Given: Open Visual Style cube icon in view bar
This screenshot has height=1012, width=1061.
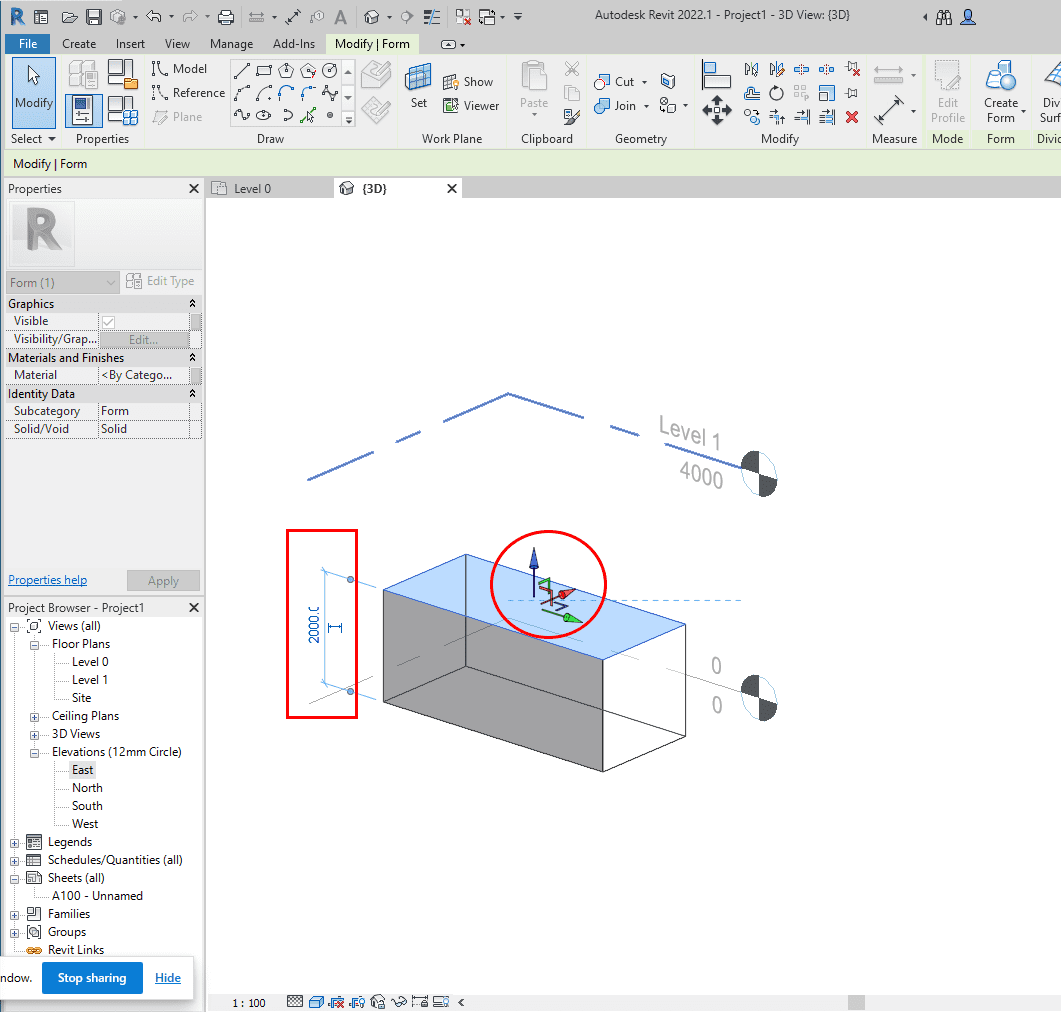Looking at the screenshot, I should point(317,1001).
